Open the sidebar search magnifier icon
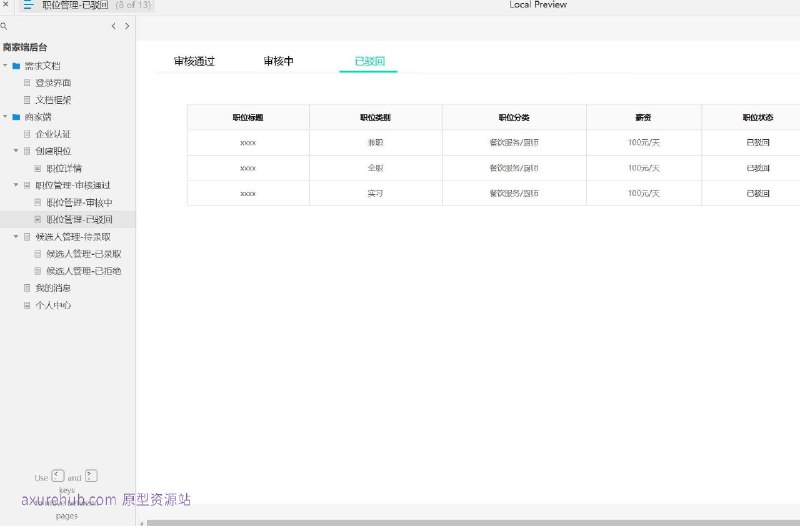800x526 pixels. tap(4, 26)
